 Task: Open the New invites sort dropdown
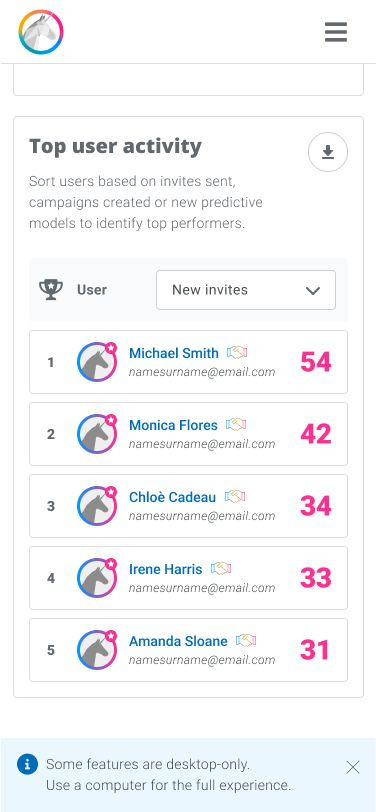point(246,290)
